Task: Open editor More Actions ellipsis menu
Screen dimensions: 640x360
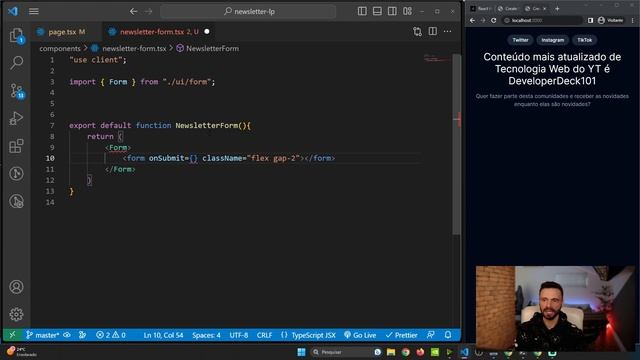Action: pyautogui.click(x=448, y=31)
